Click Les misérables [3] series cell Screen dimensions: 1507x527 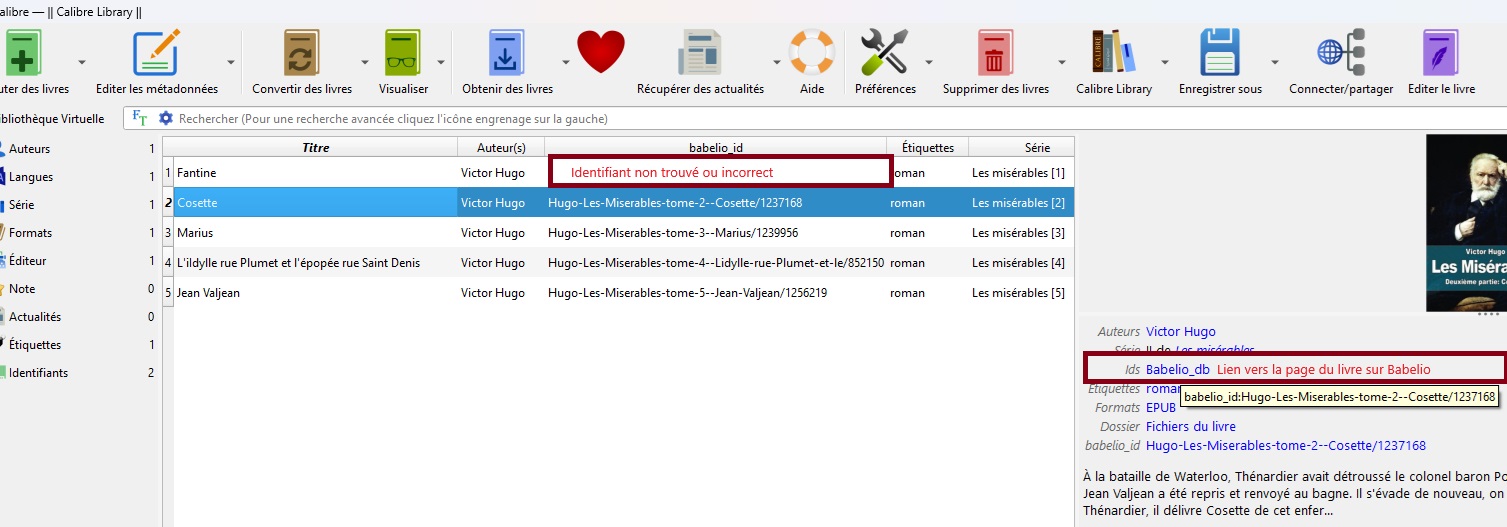1021,233
